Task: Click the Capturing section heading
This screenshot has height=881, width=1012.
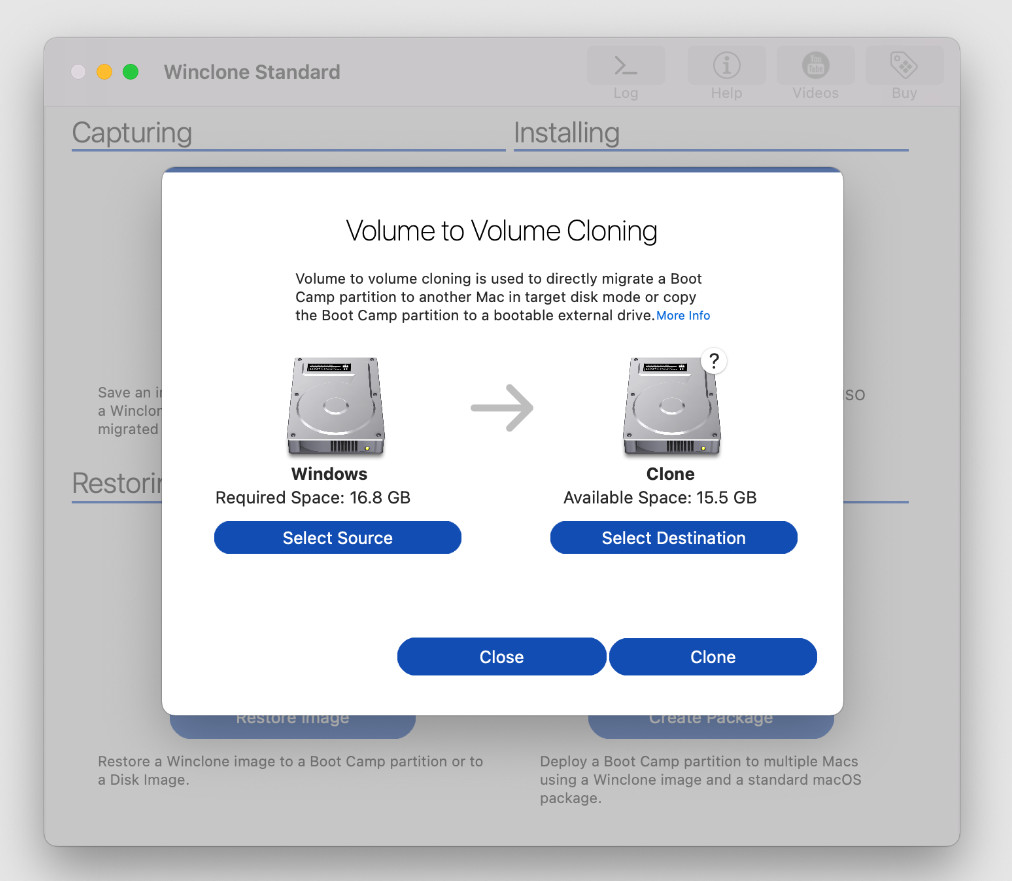Action: tap(132, 133)
